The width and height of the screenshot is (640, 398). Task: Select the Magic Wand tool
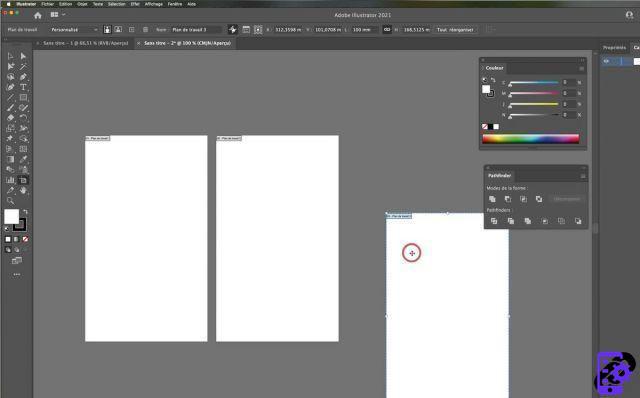click(x=23, y=66)
